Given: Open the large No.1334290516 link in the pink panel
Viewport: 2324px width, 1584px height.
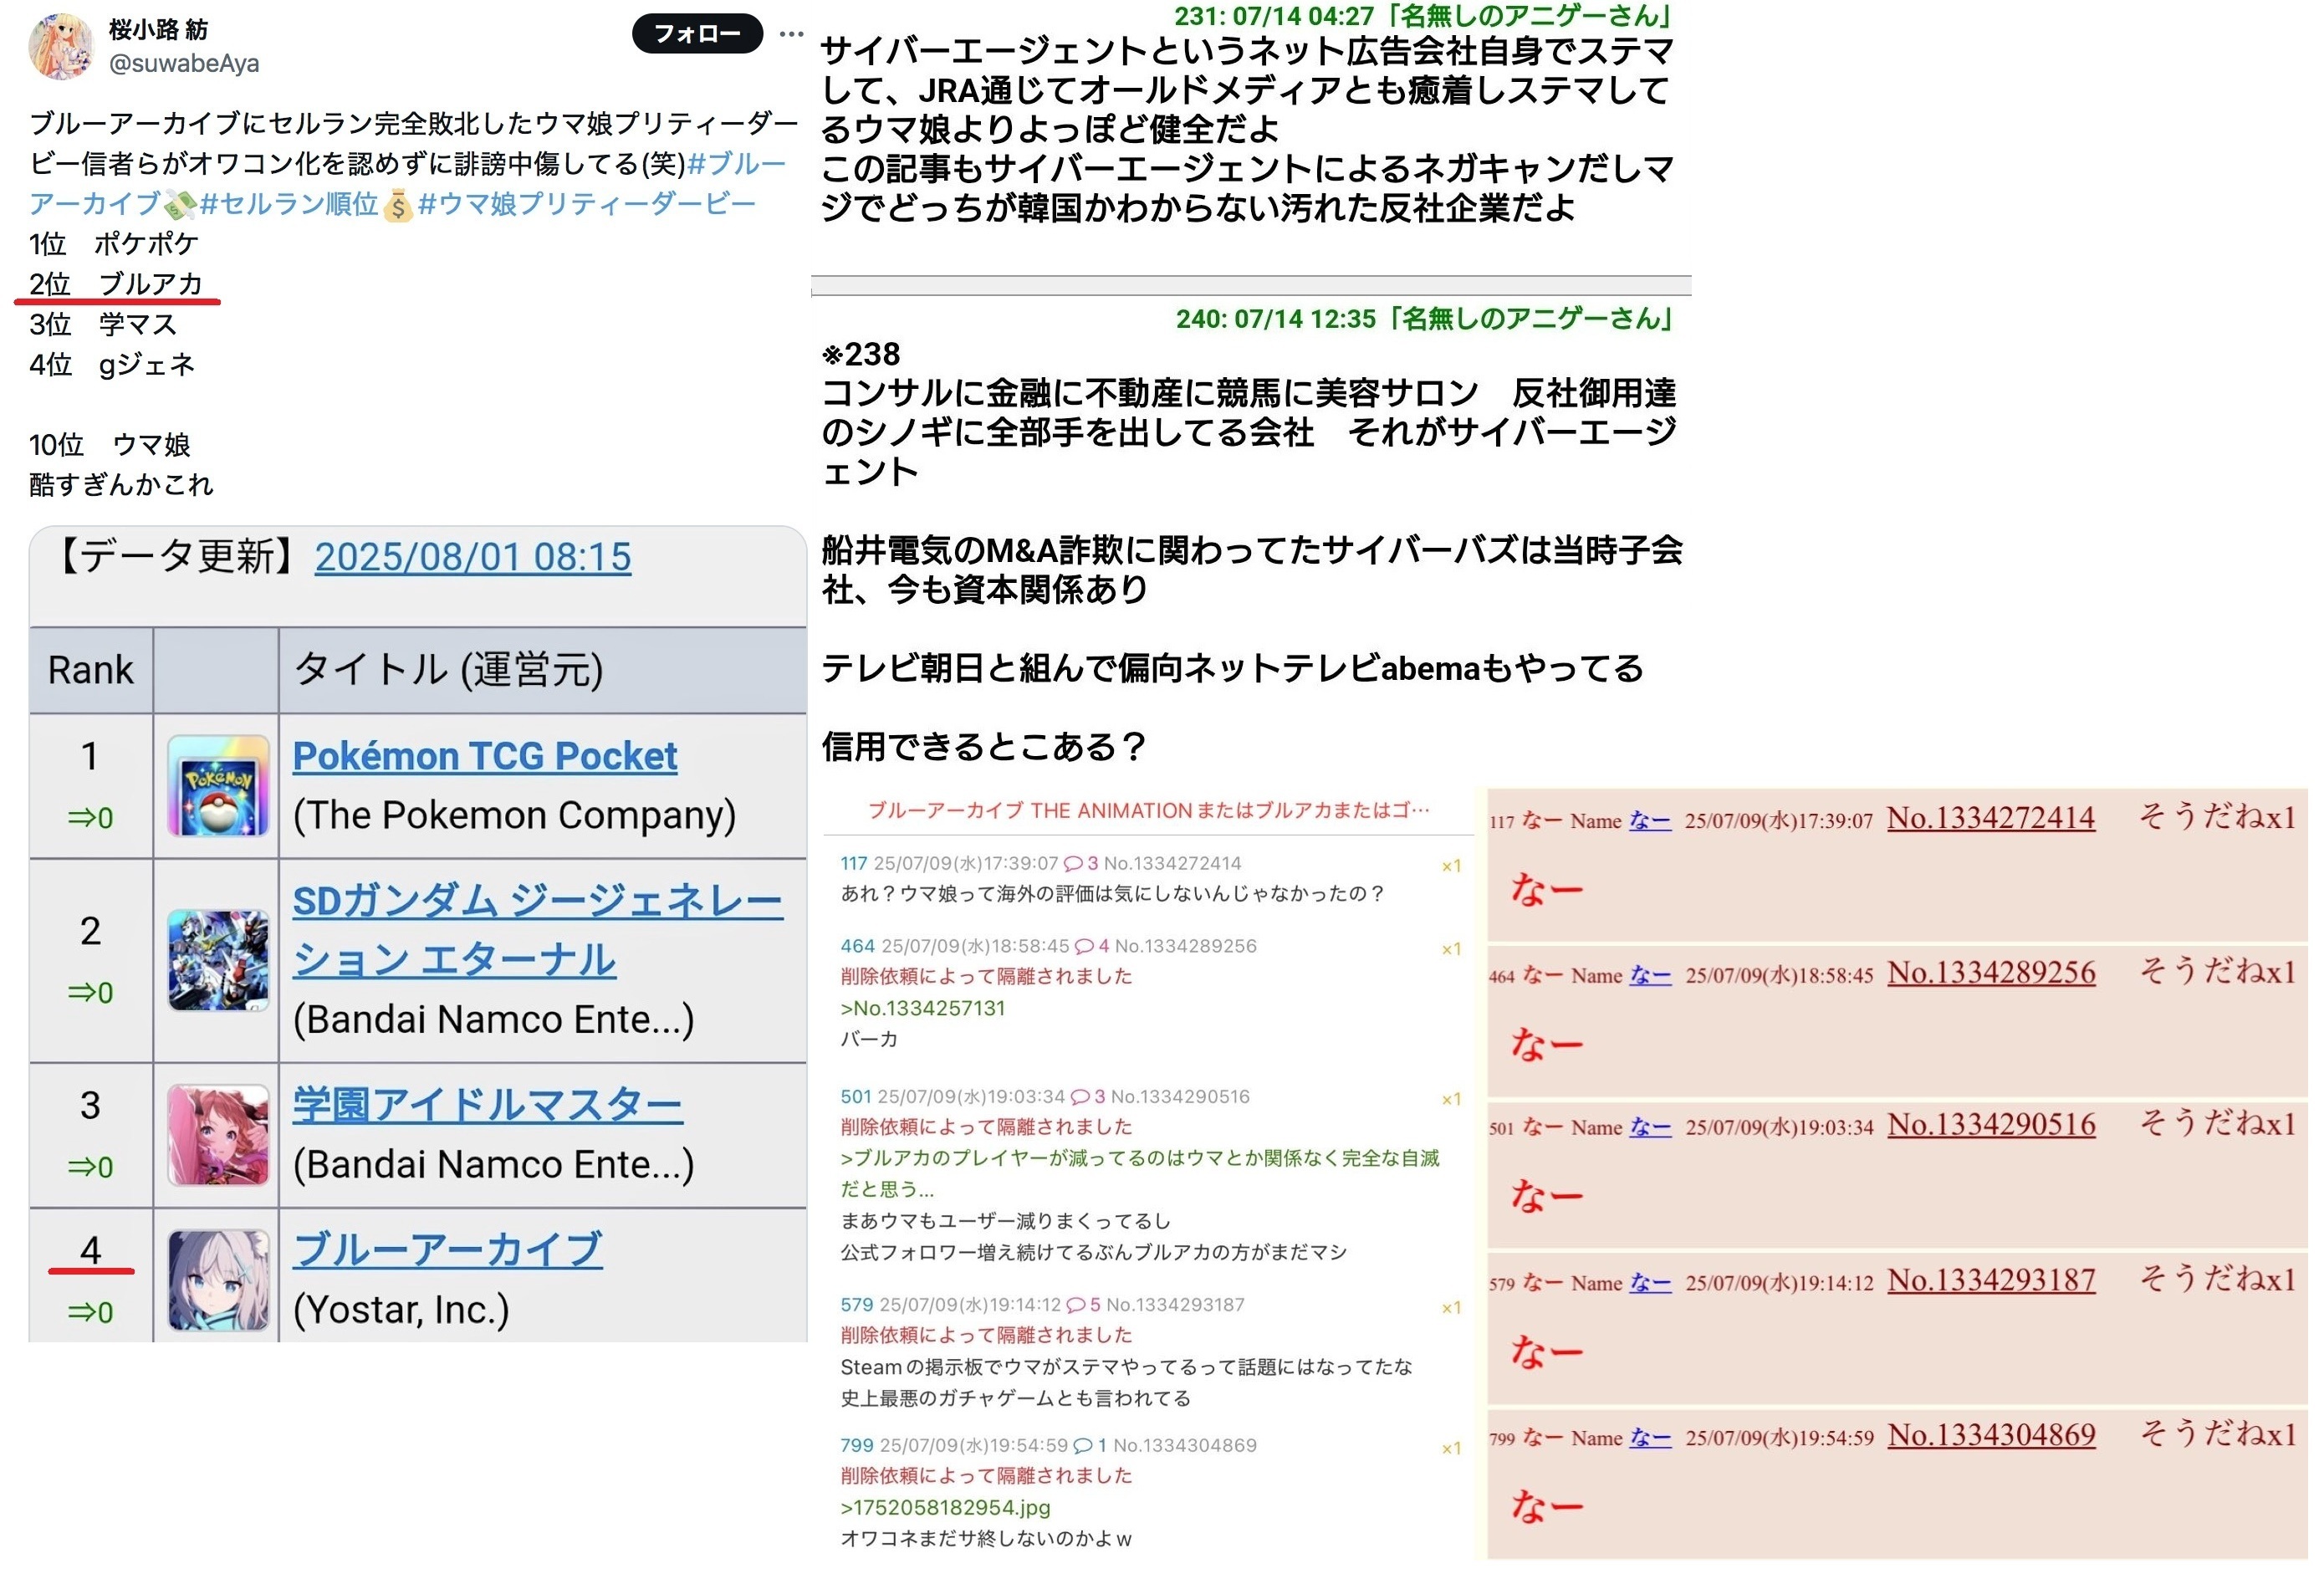Looking at the screenshot, I should tap(1991, 1125).
